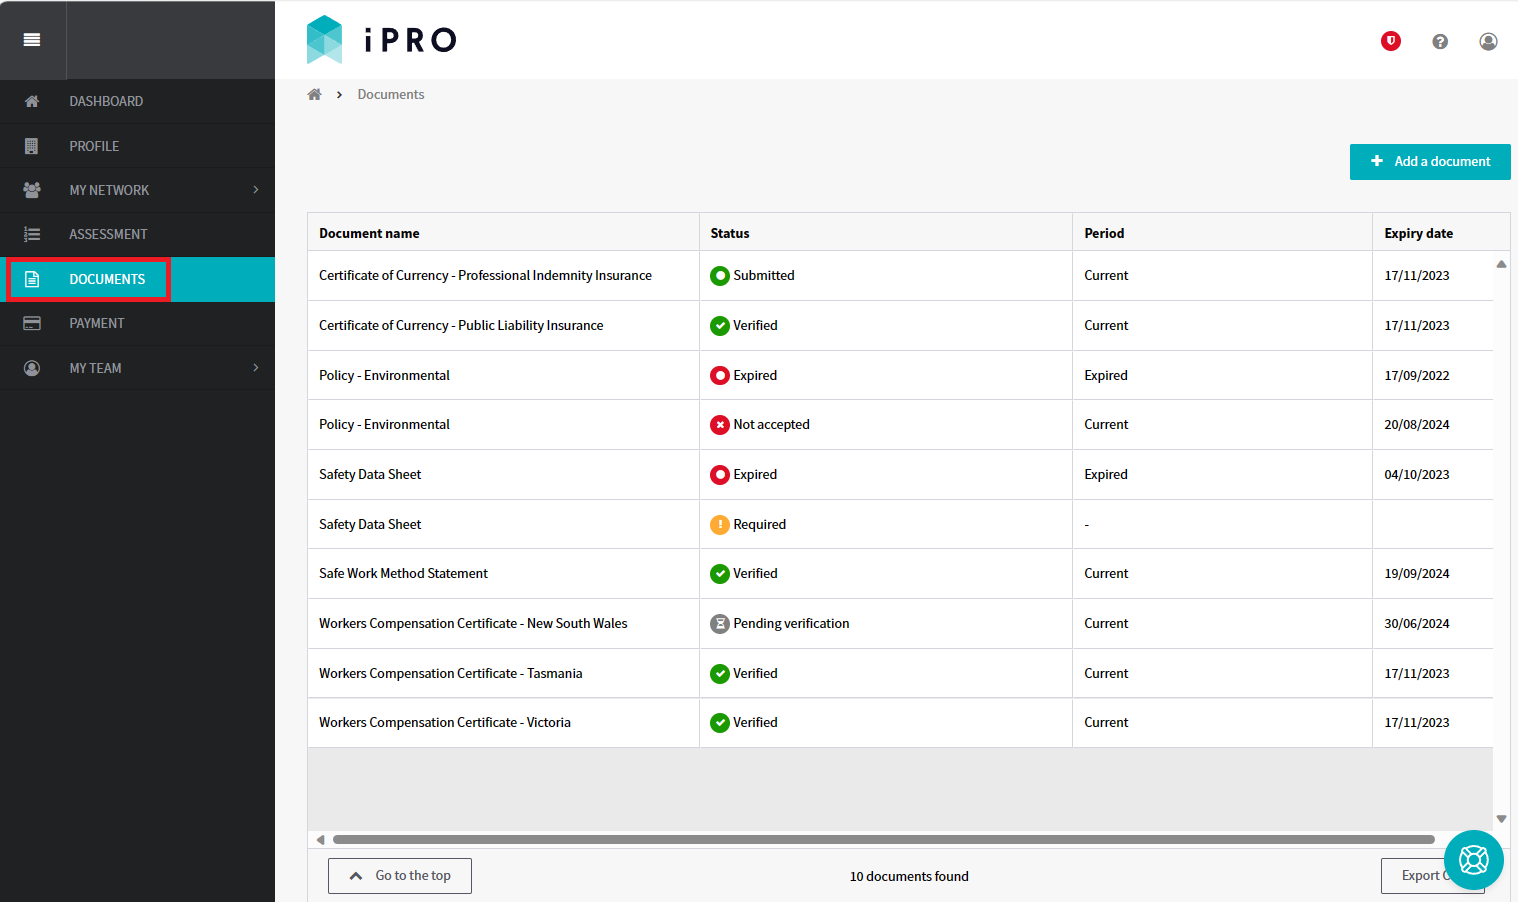Click the Profile building icon in sidebar
Viewport: 1518px width, 902px height.
coord(32,146)
